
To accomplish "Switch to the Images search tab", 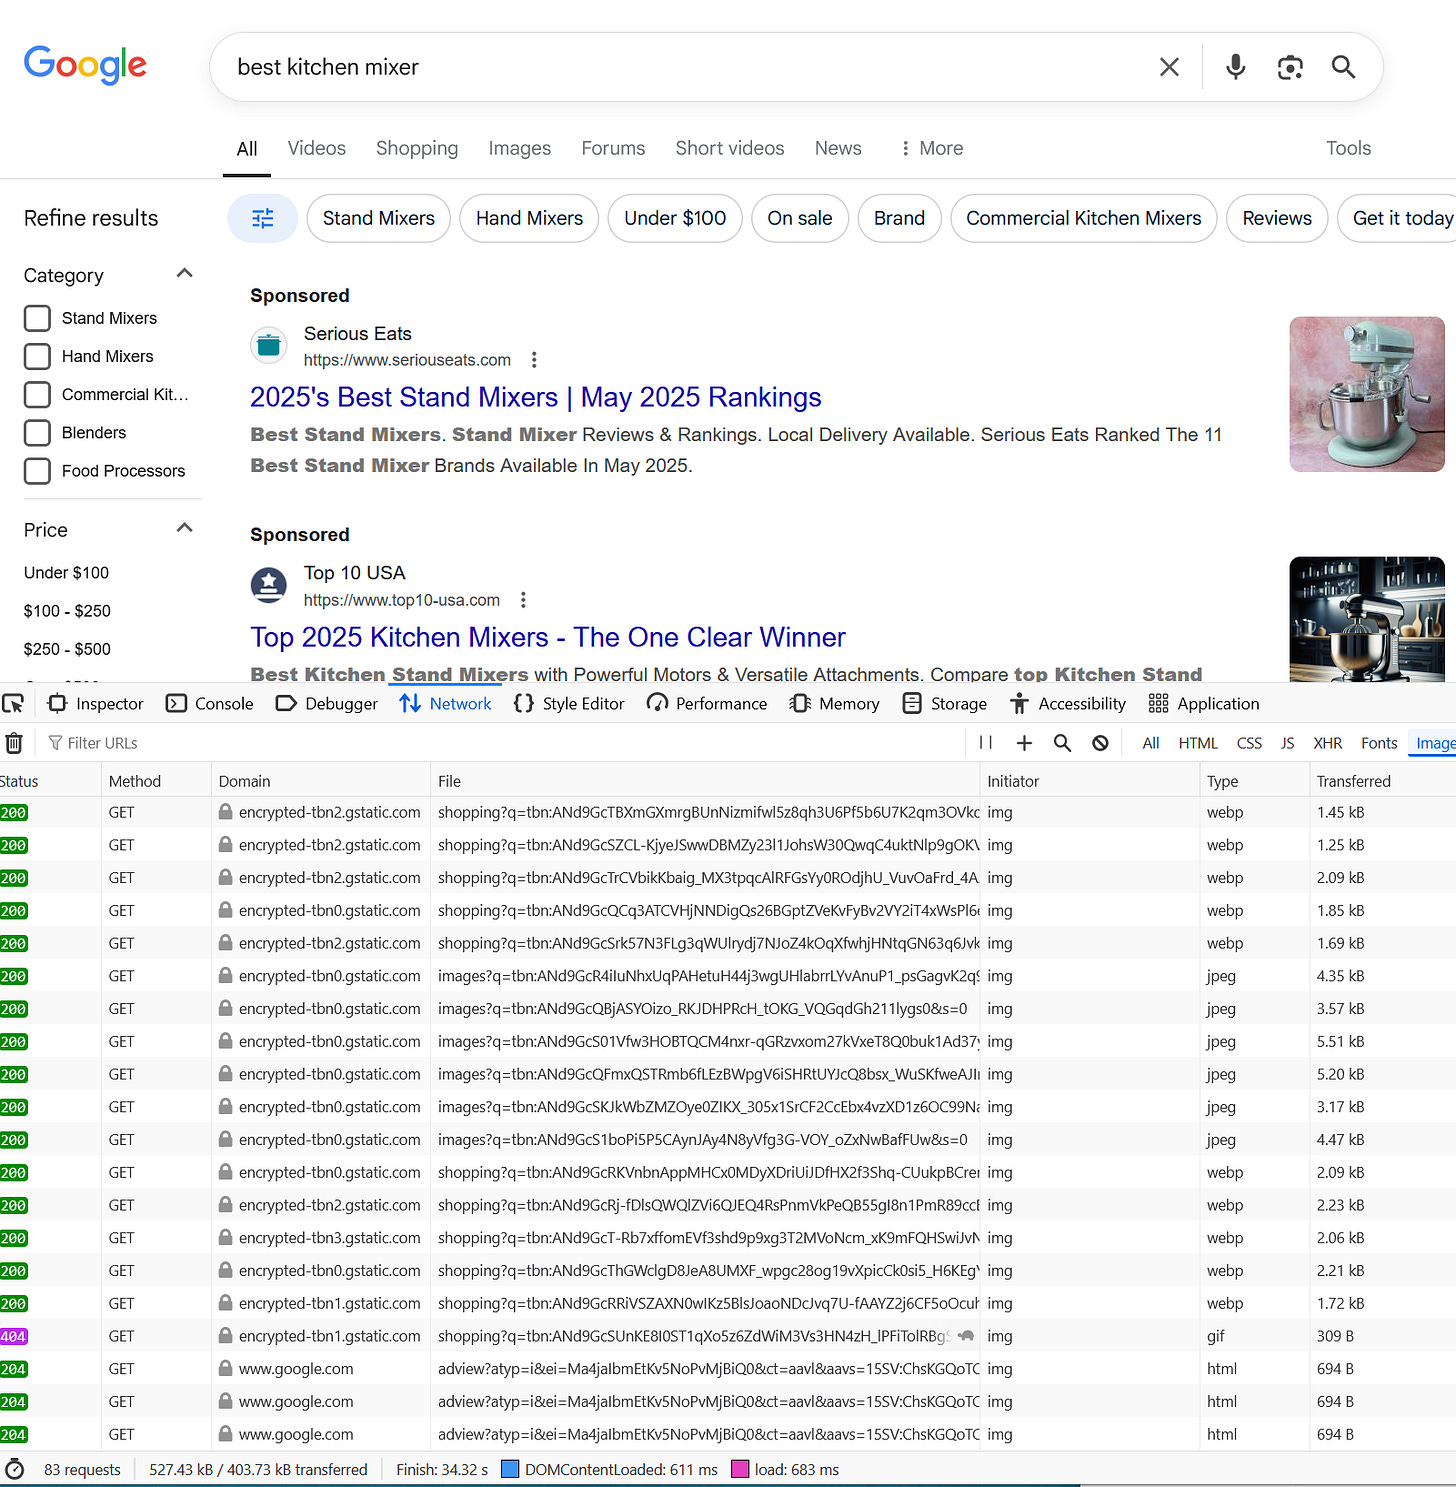I will [x=519, y=148].
